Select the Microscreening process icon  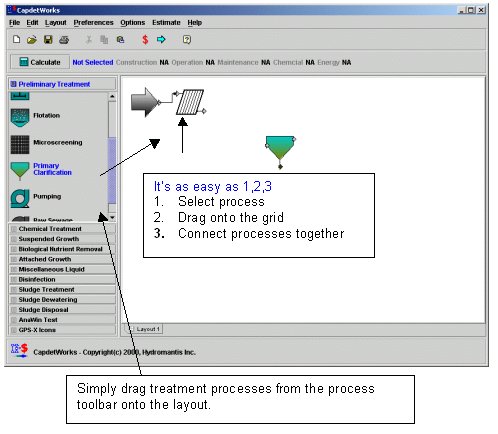20,144
